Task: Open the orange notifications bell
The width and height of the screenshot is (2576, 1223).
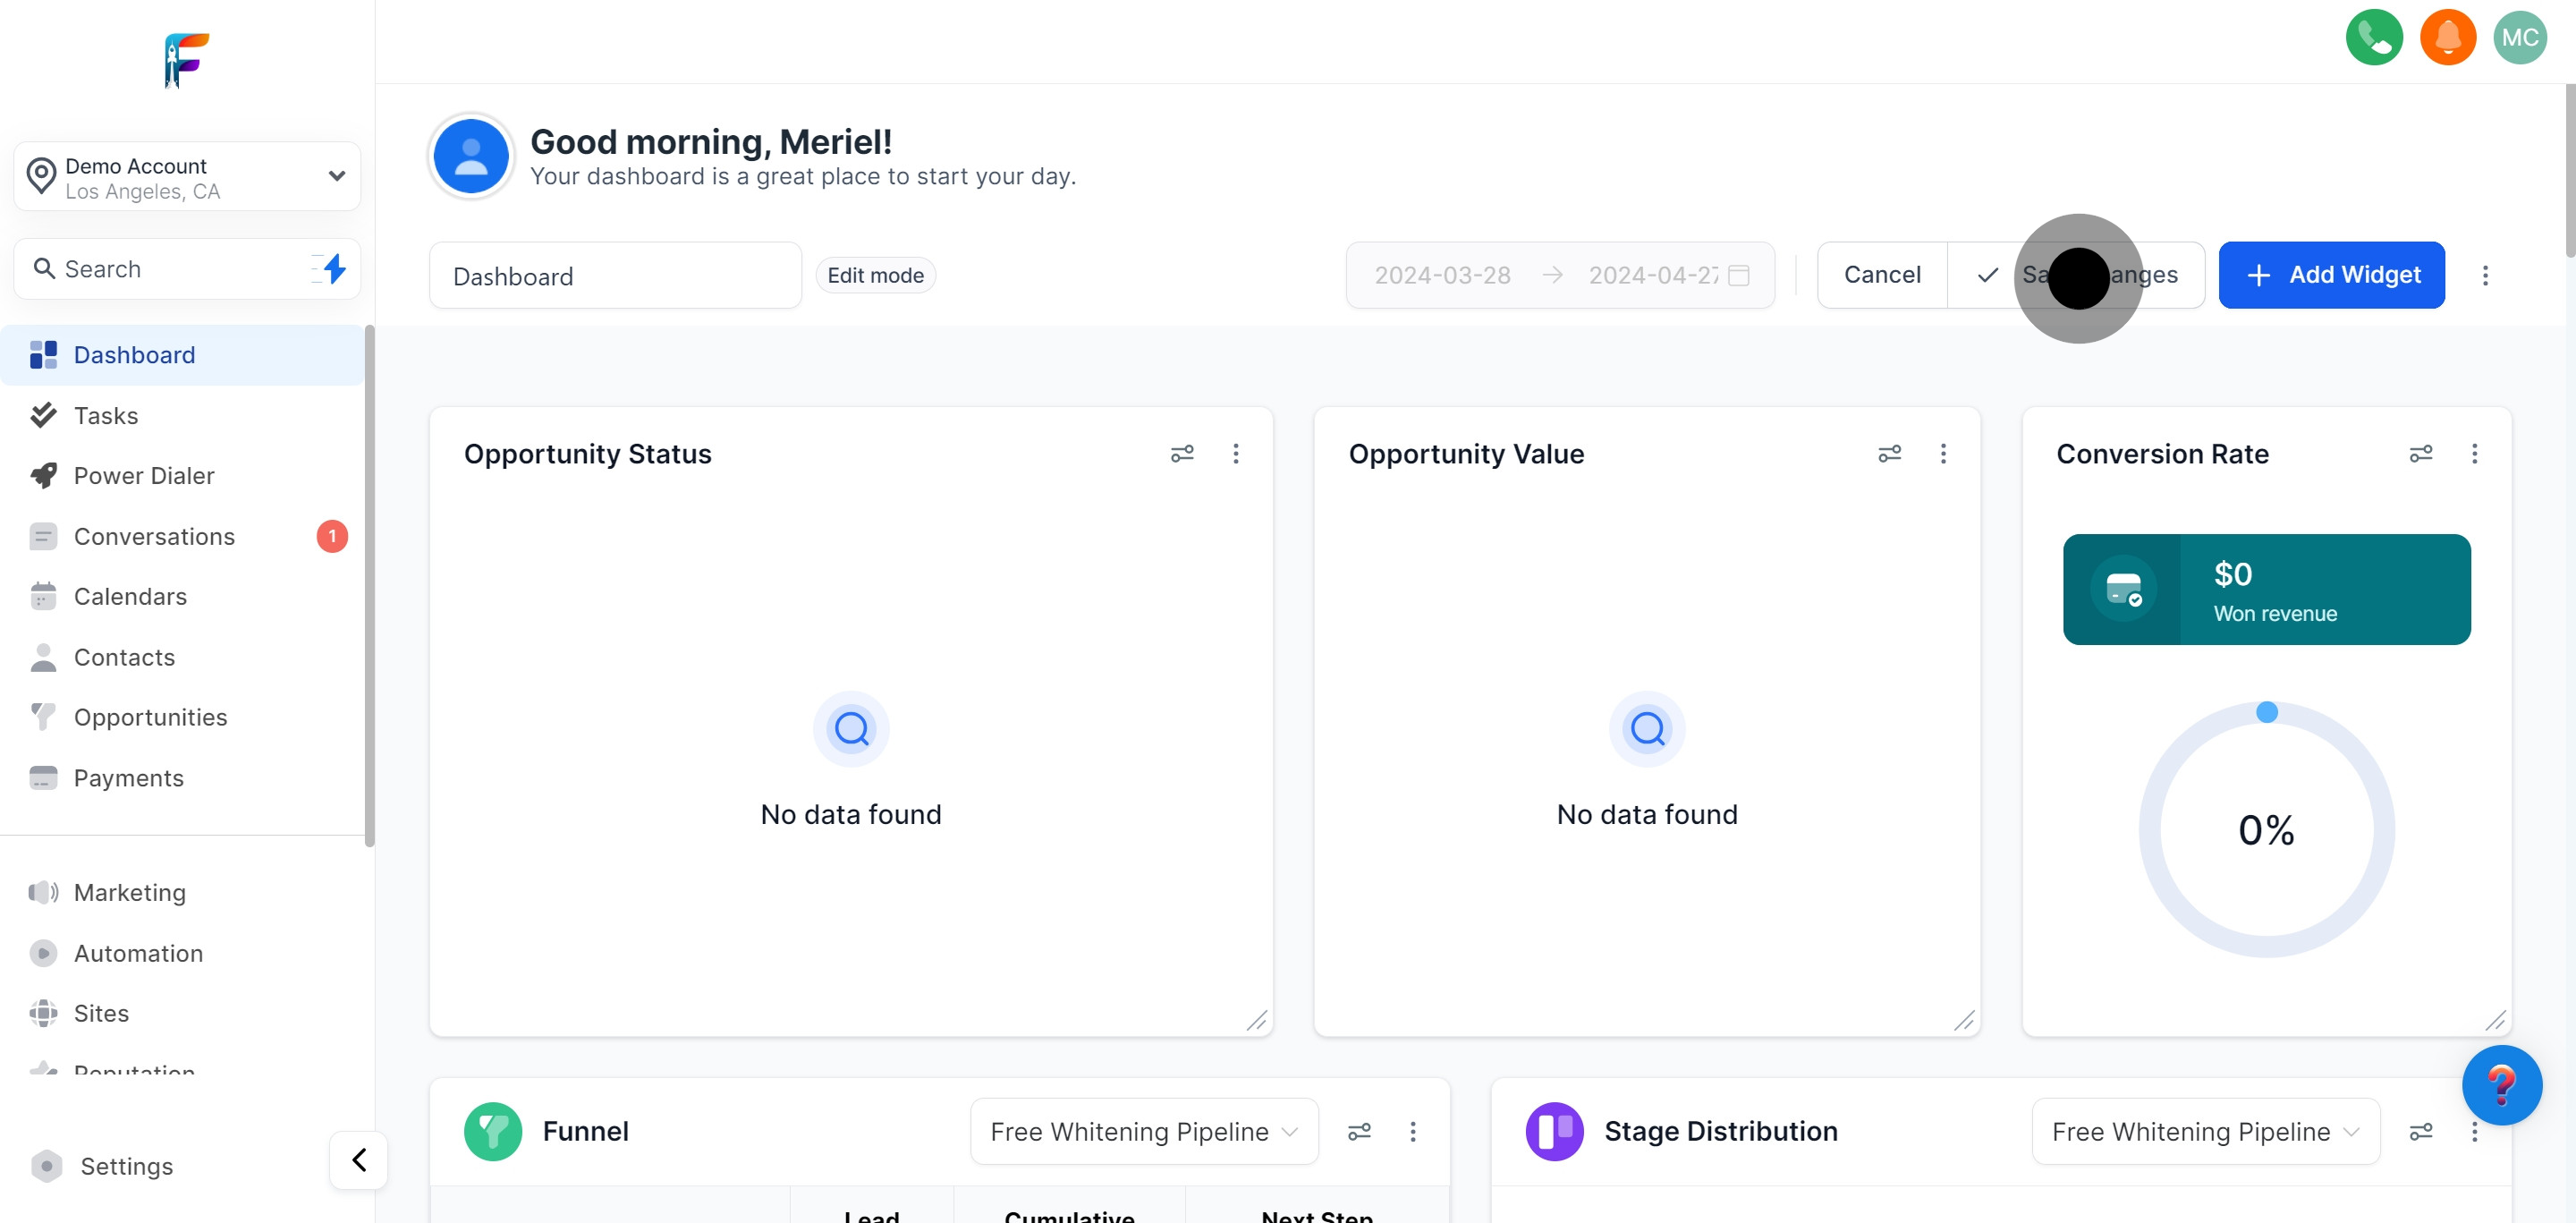Action: point(2447,37)
